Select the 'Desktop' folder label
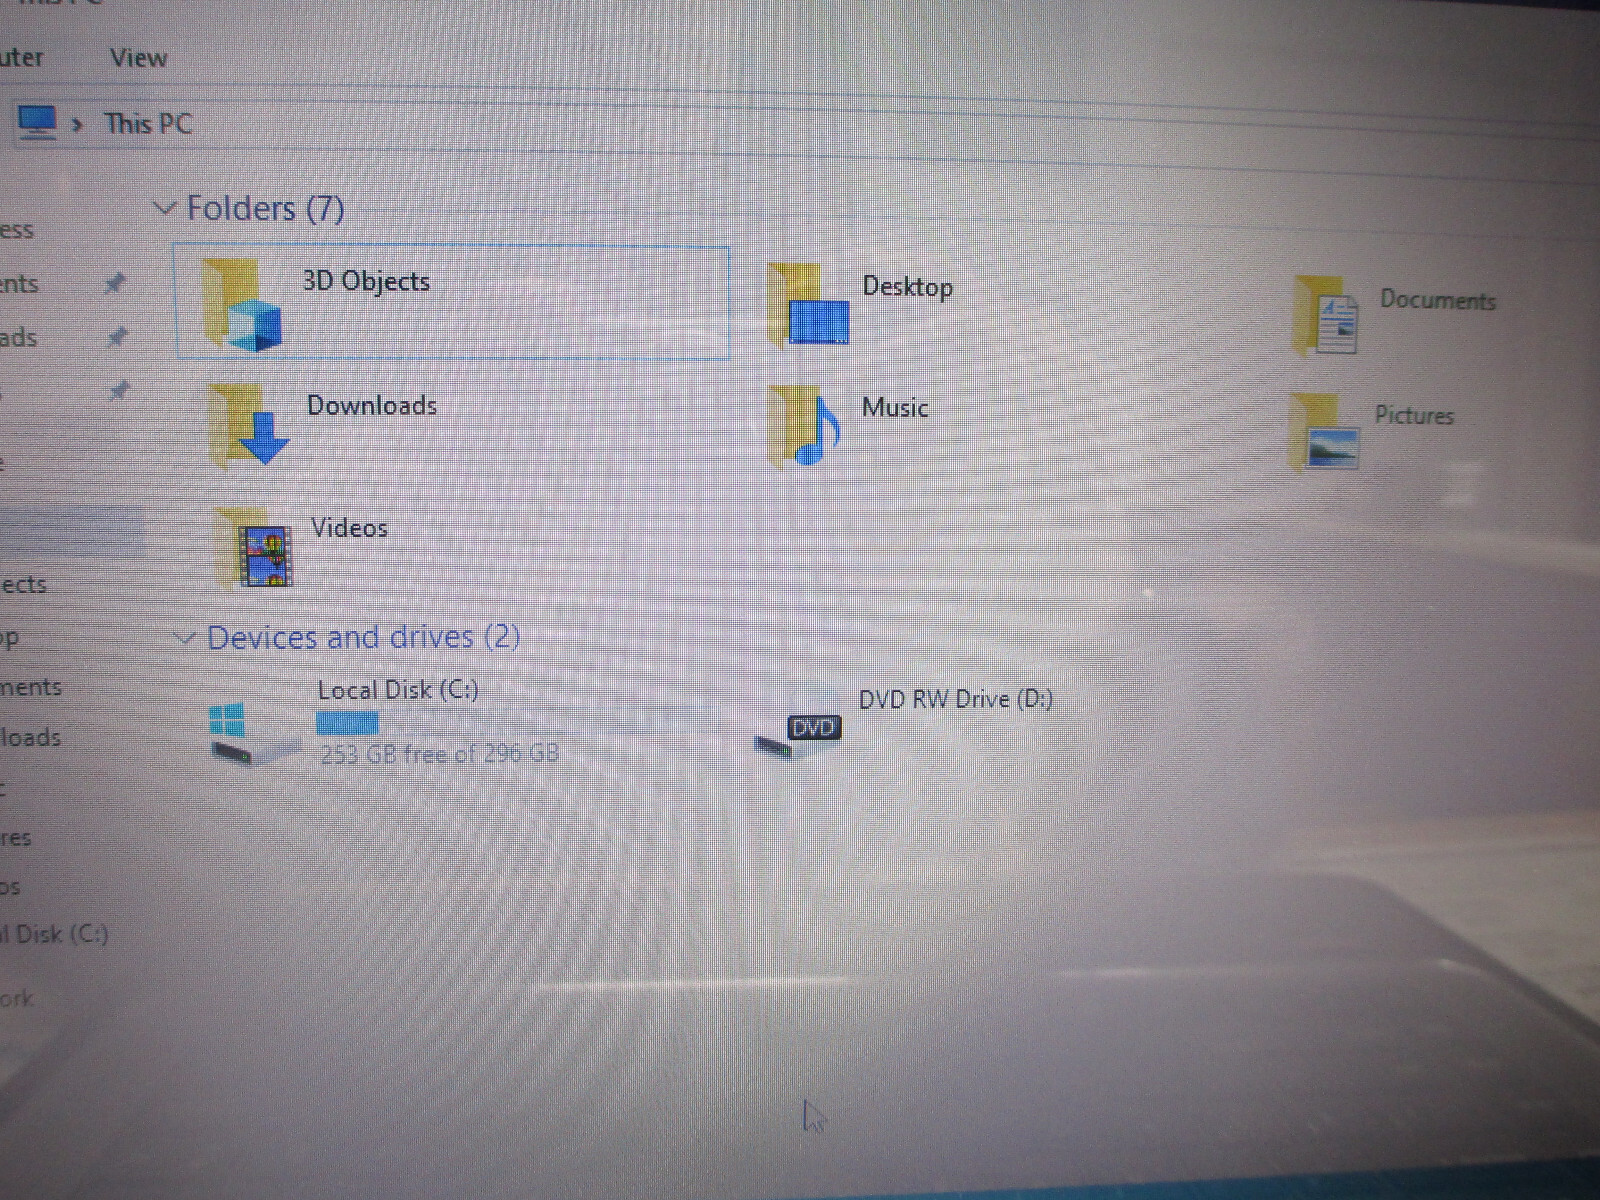This screenshot has height=1200, width=1600. [x=908, y=287]
